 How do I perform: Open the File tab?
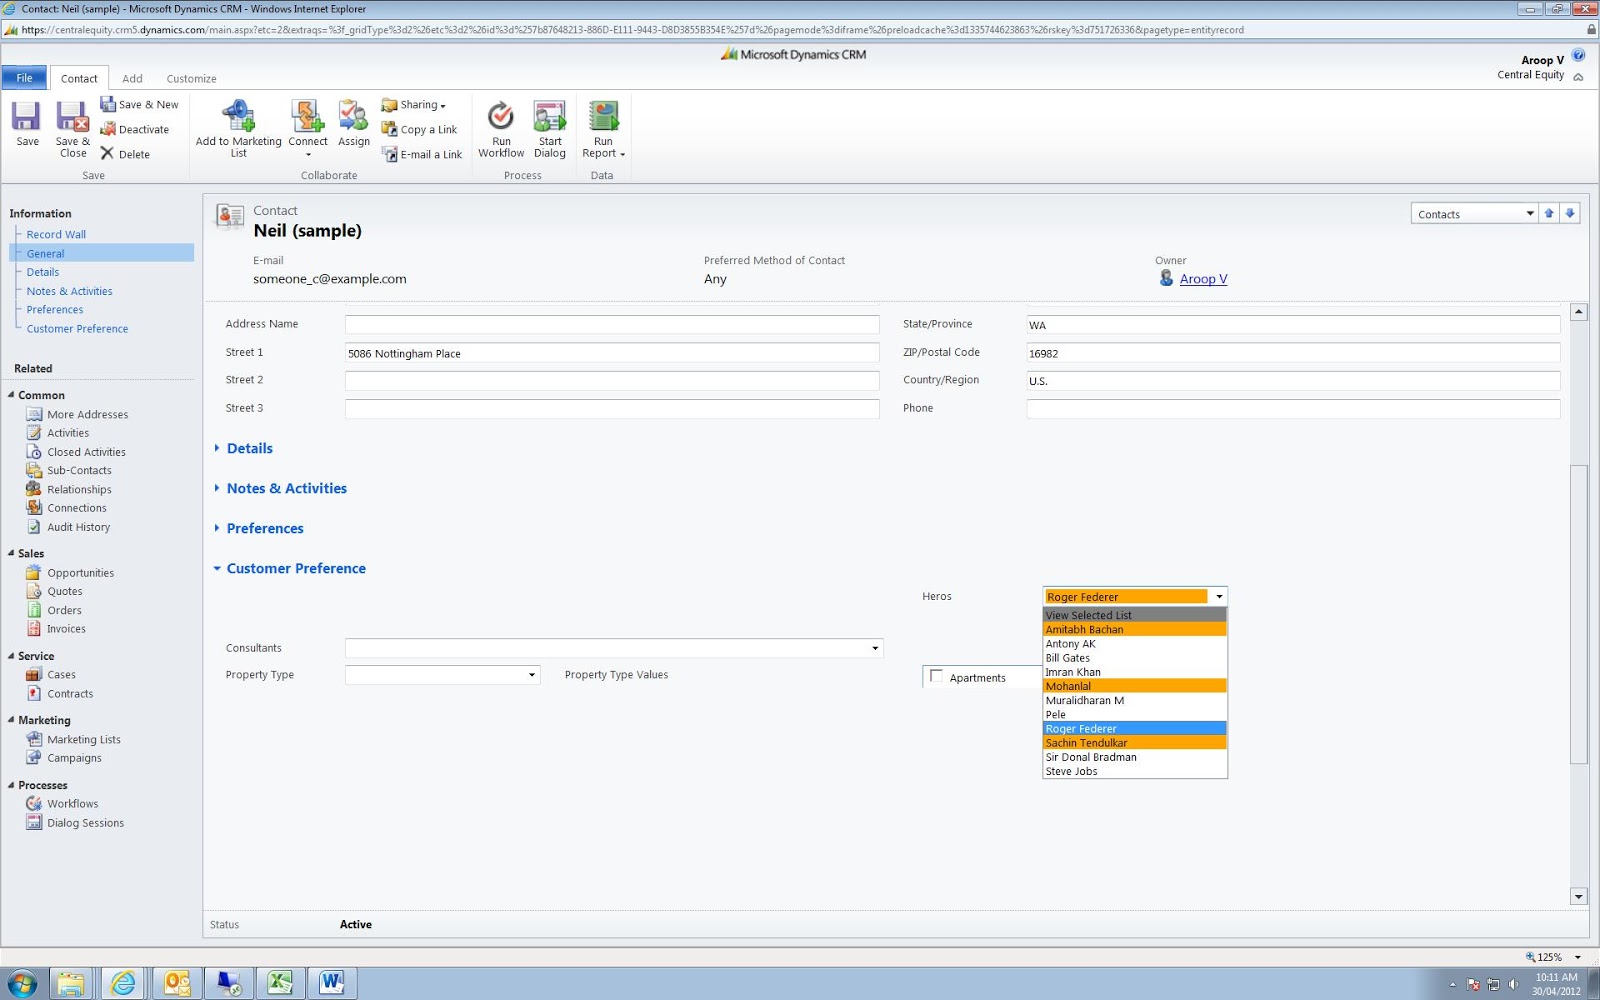[24, 78]
